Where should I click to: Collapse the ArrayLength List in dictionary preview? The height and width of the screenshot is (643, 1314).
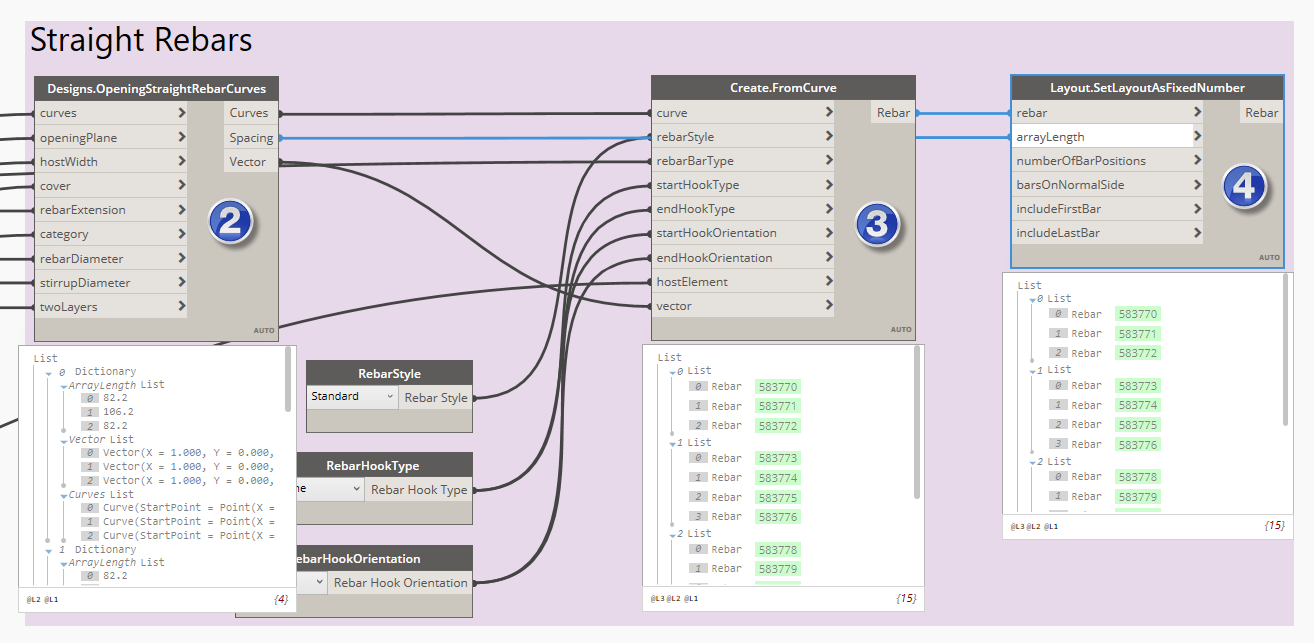click(64, 385)
